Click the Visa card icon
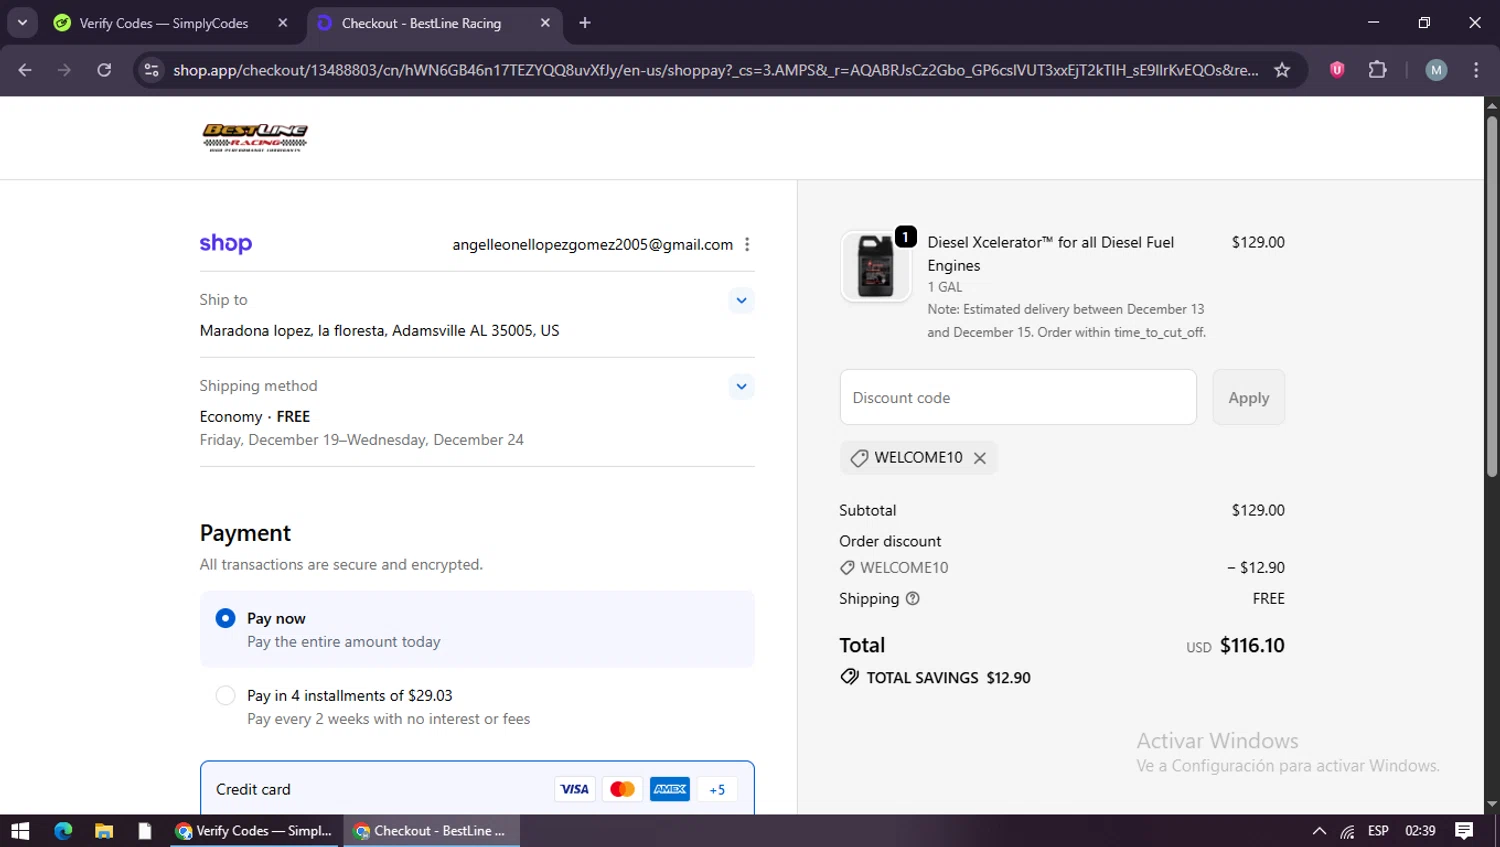The height and width of the screenshot is (847, 1500). click(574, 789)
